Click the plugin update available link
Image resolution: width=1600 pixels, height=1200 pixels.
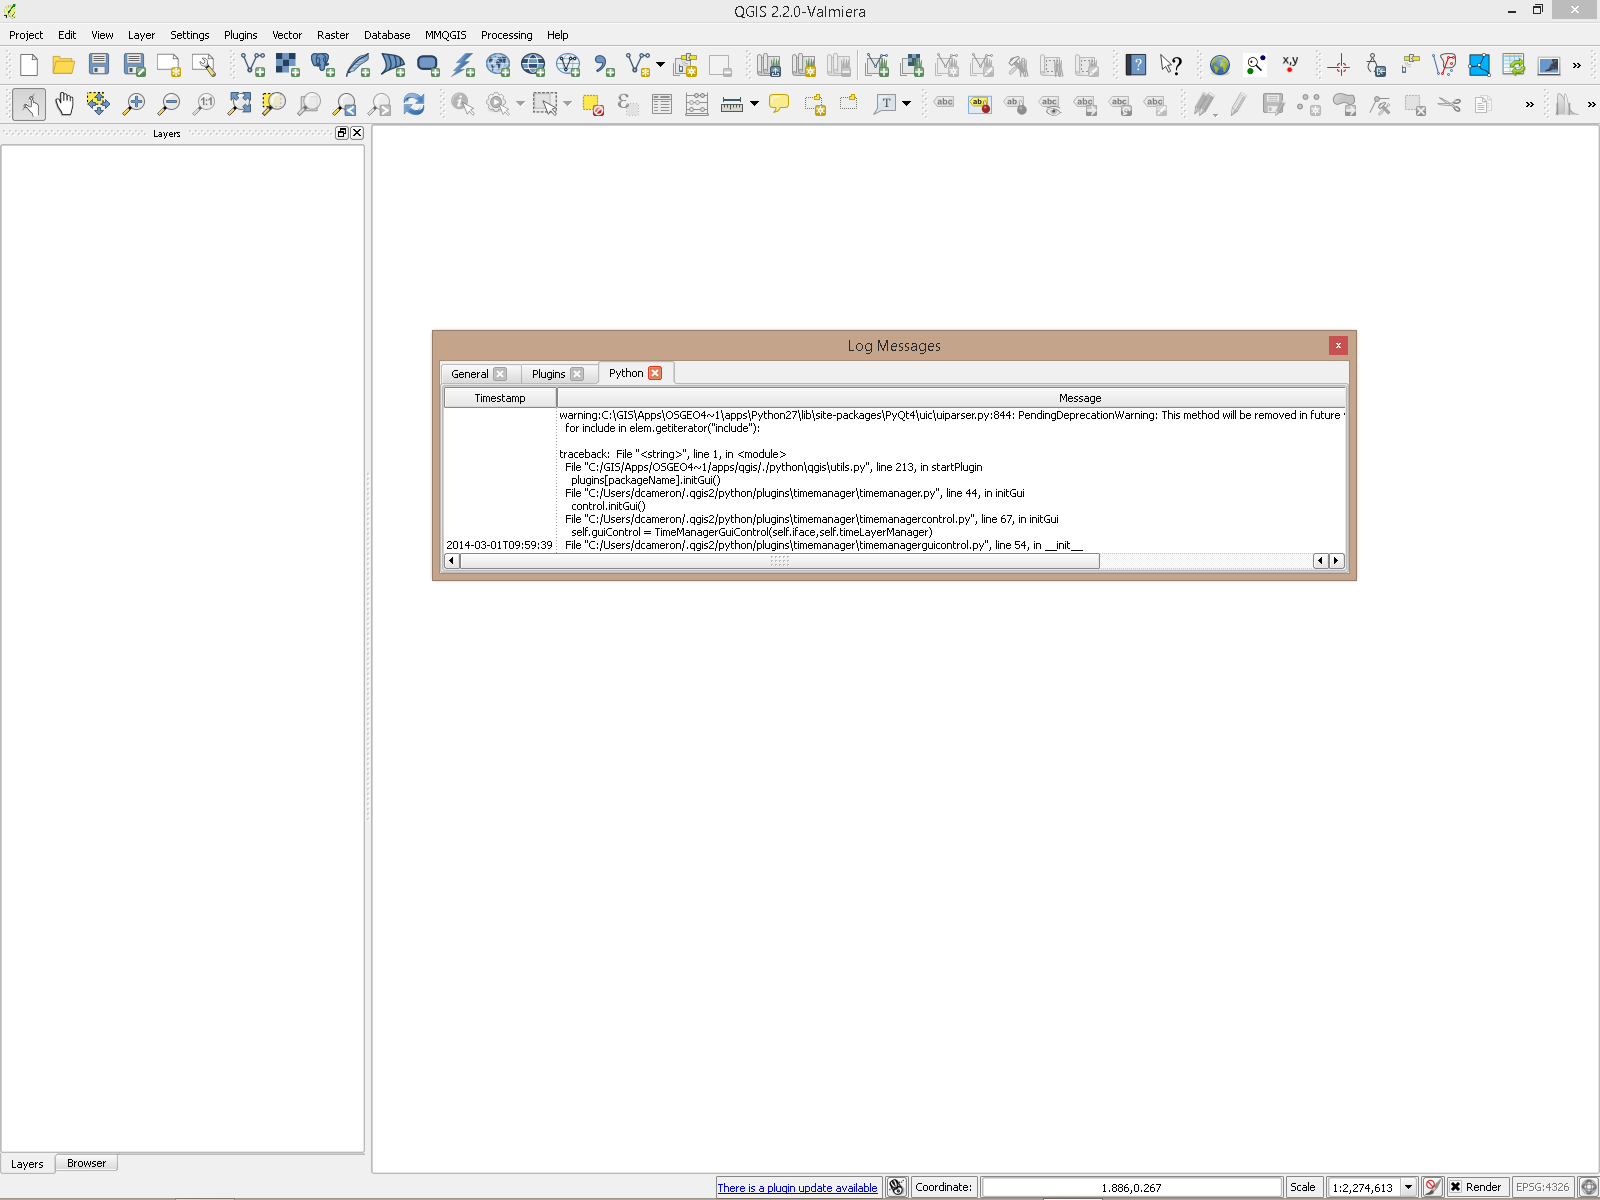[797, 1188]
